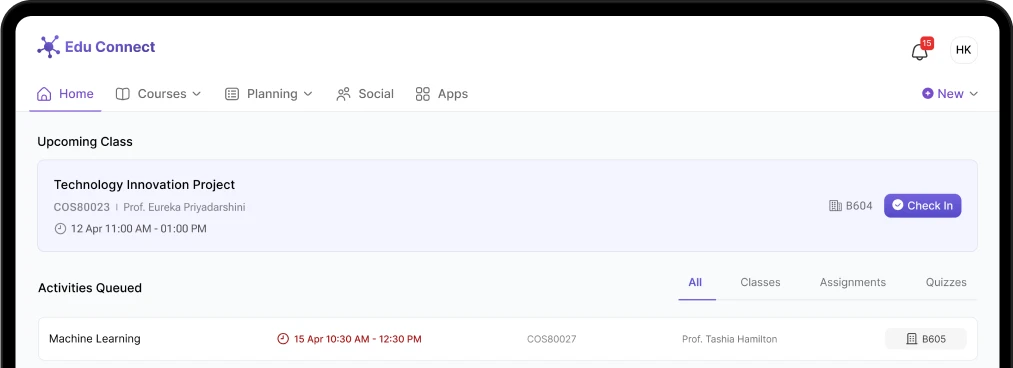Click the Apps grid icon
The image size is (1013, 368).
pos(423,94)
